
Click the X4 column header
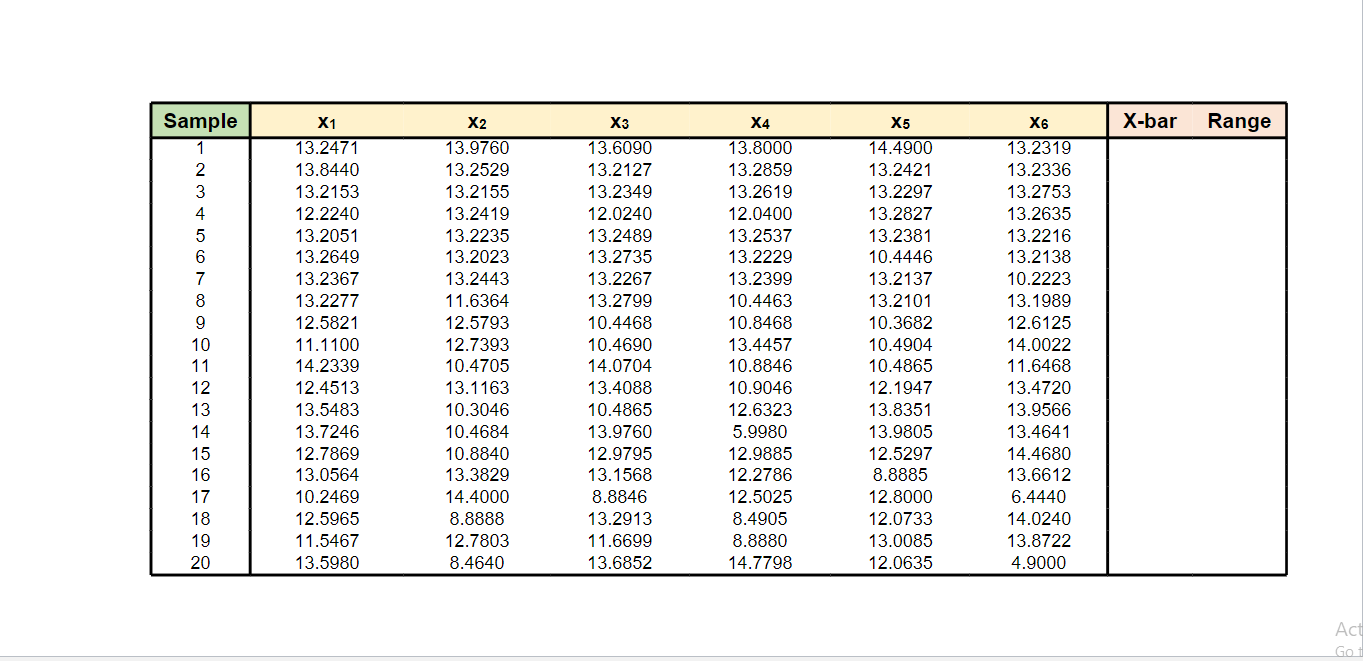click(761, 121)
